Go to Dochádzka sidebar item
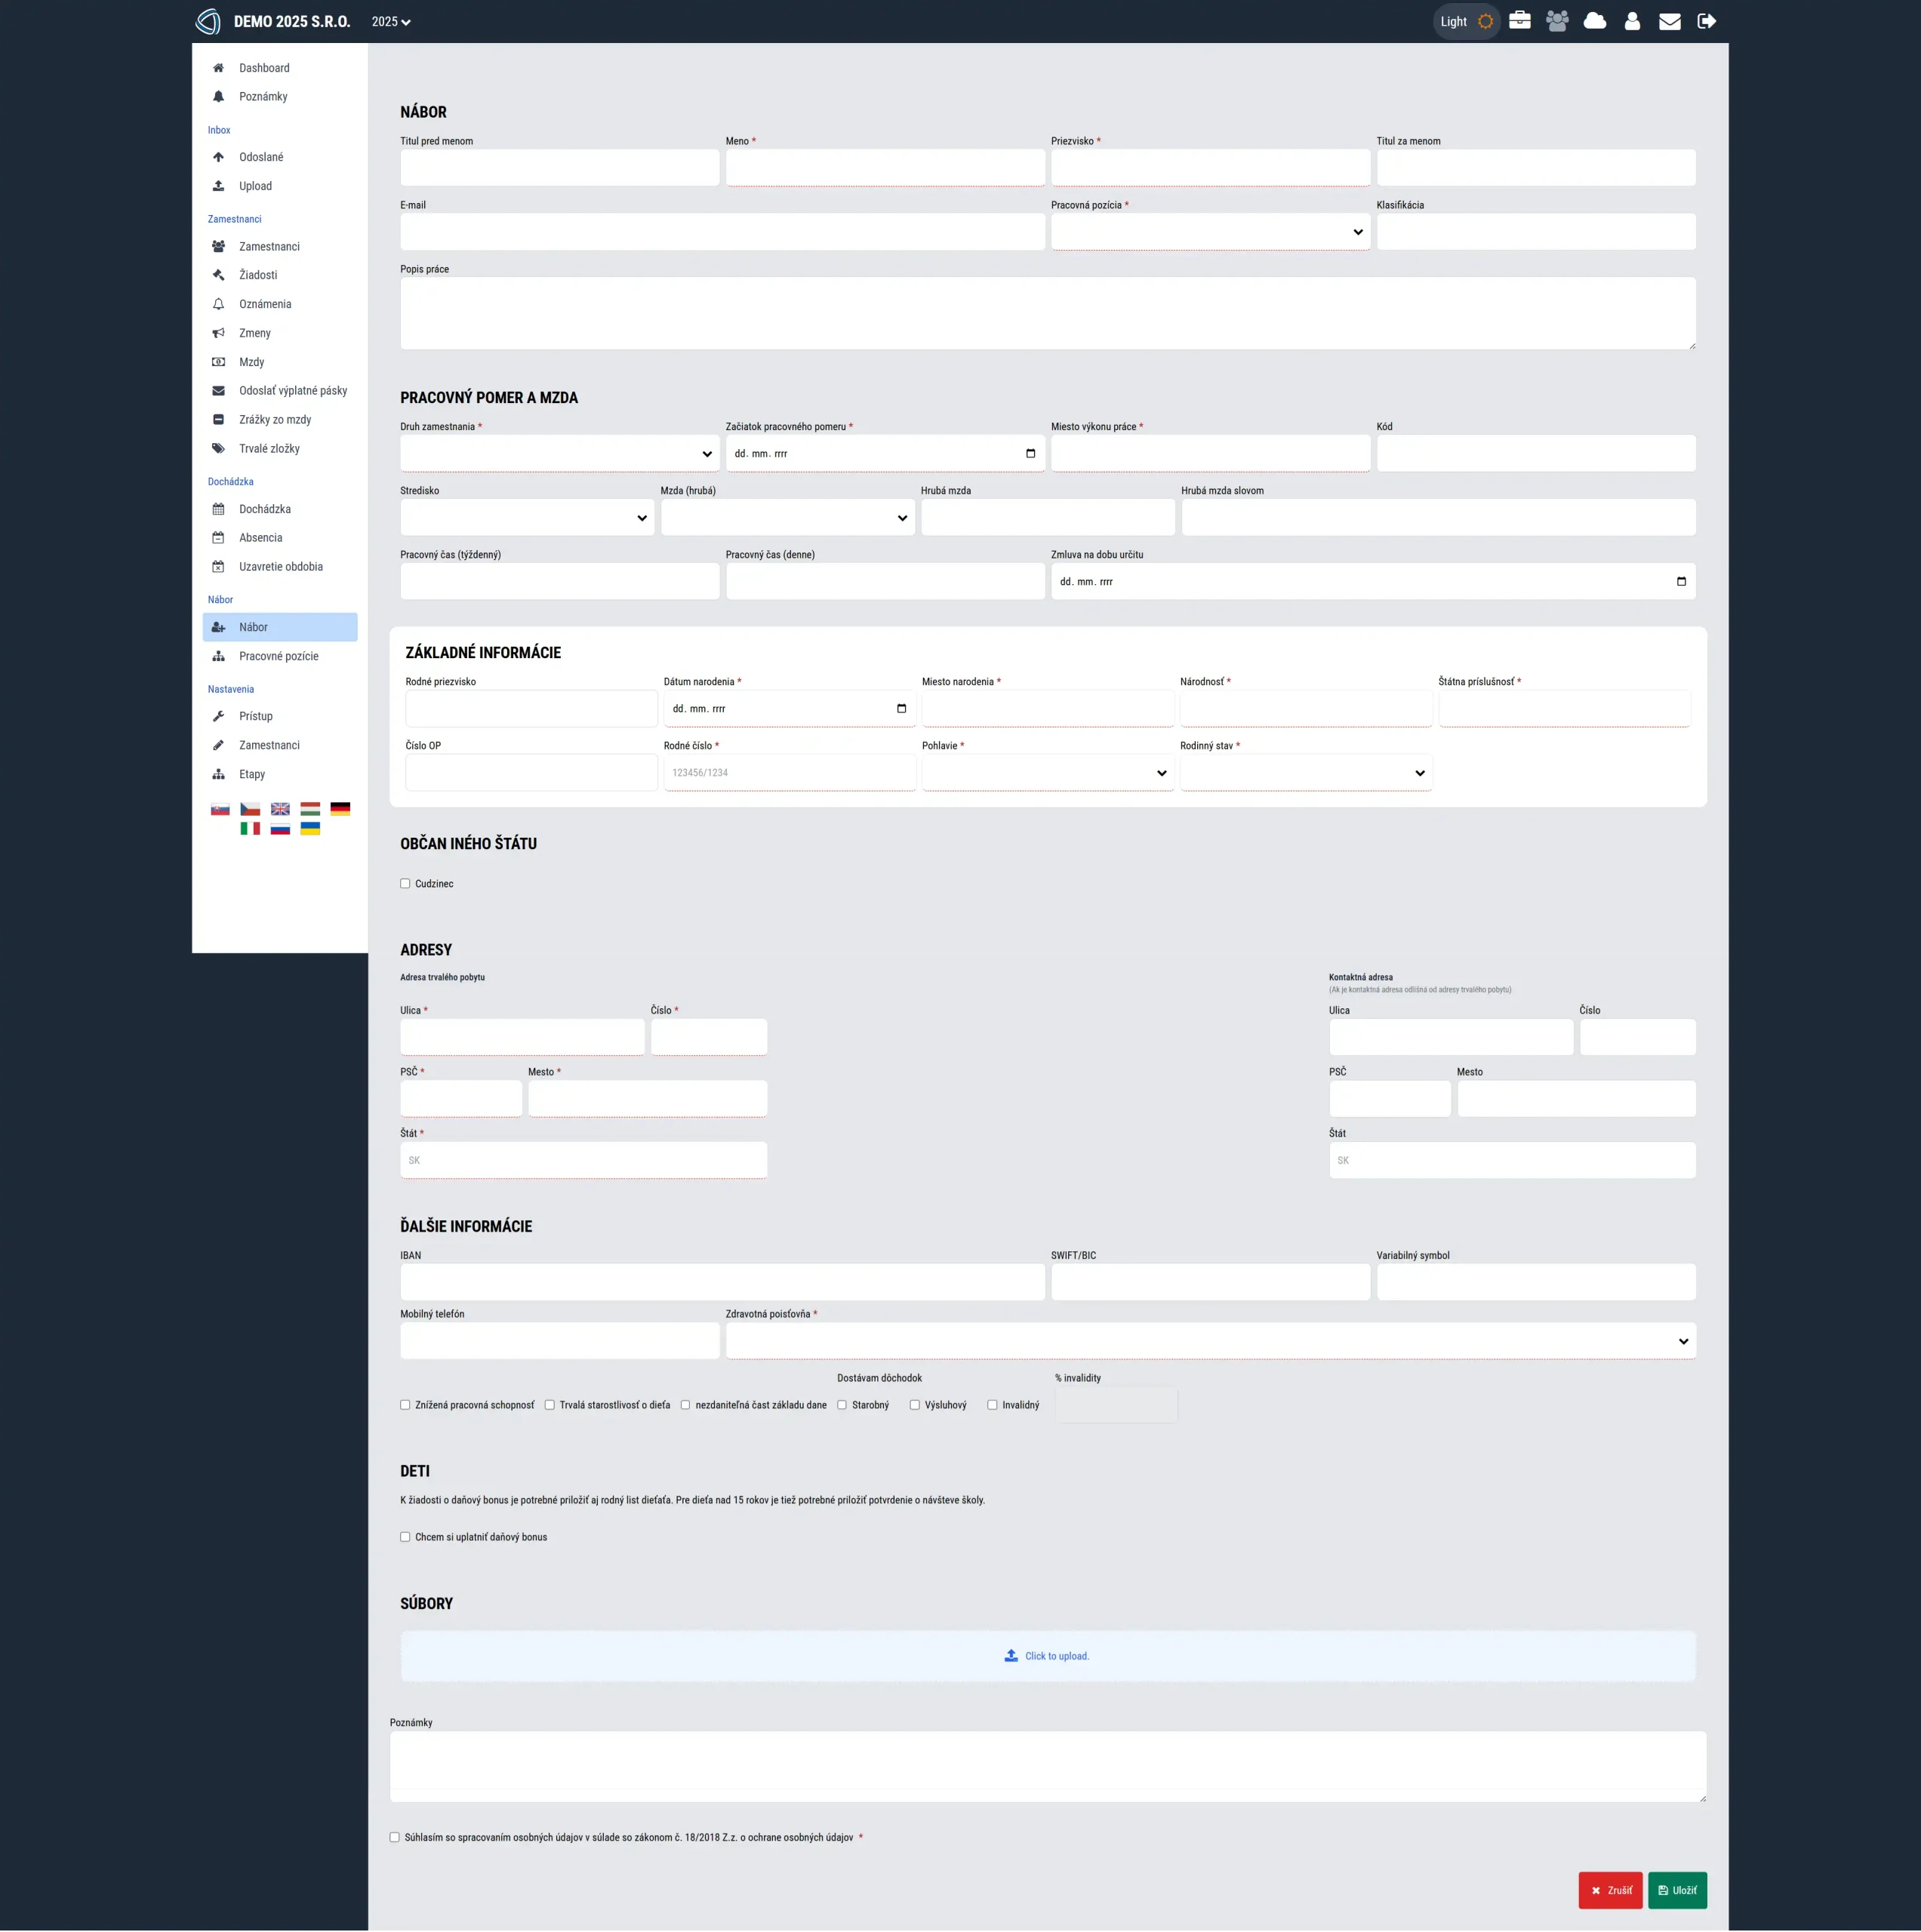Viewport: 1921px width, 1932px height. [264, 509]
